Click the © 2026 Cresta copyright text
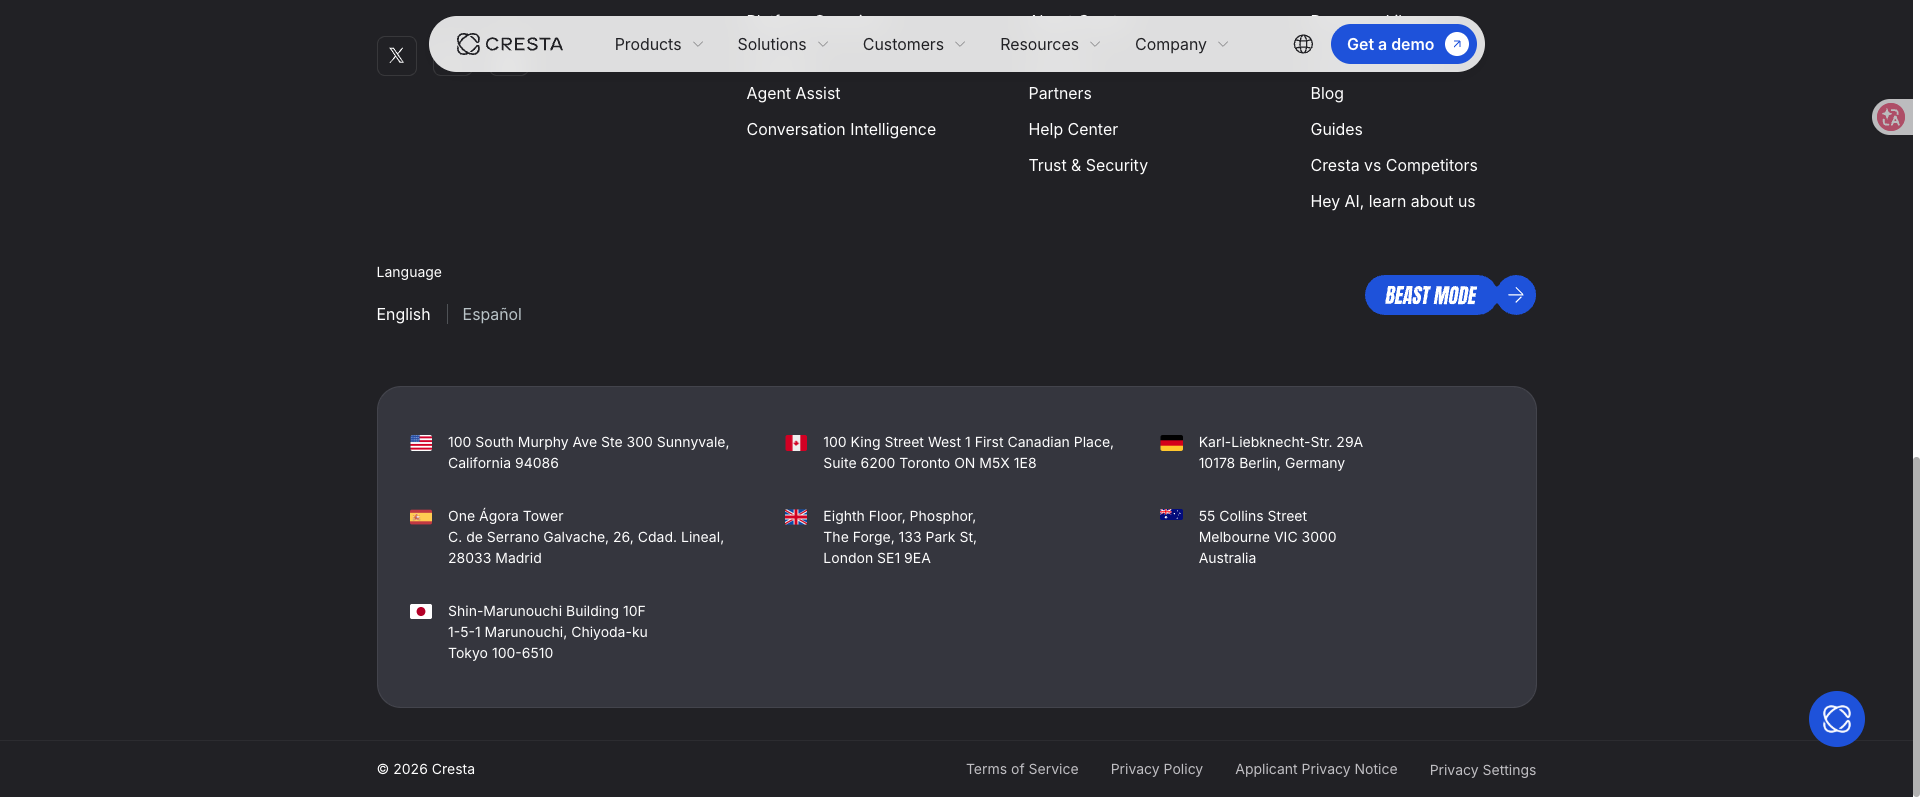 (426, 769)
